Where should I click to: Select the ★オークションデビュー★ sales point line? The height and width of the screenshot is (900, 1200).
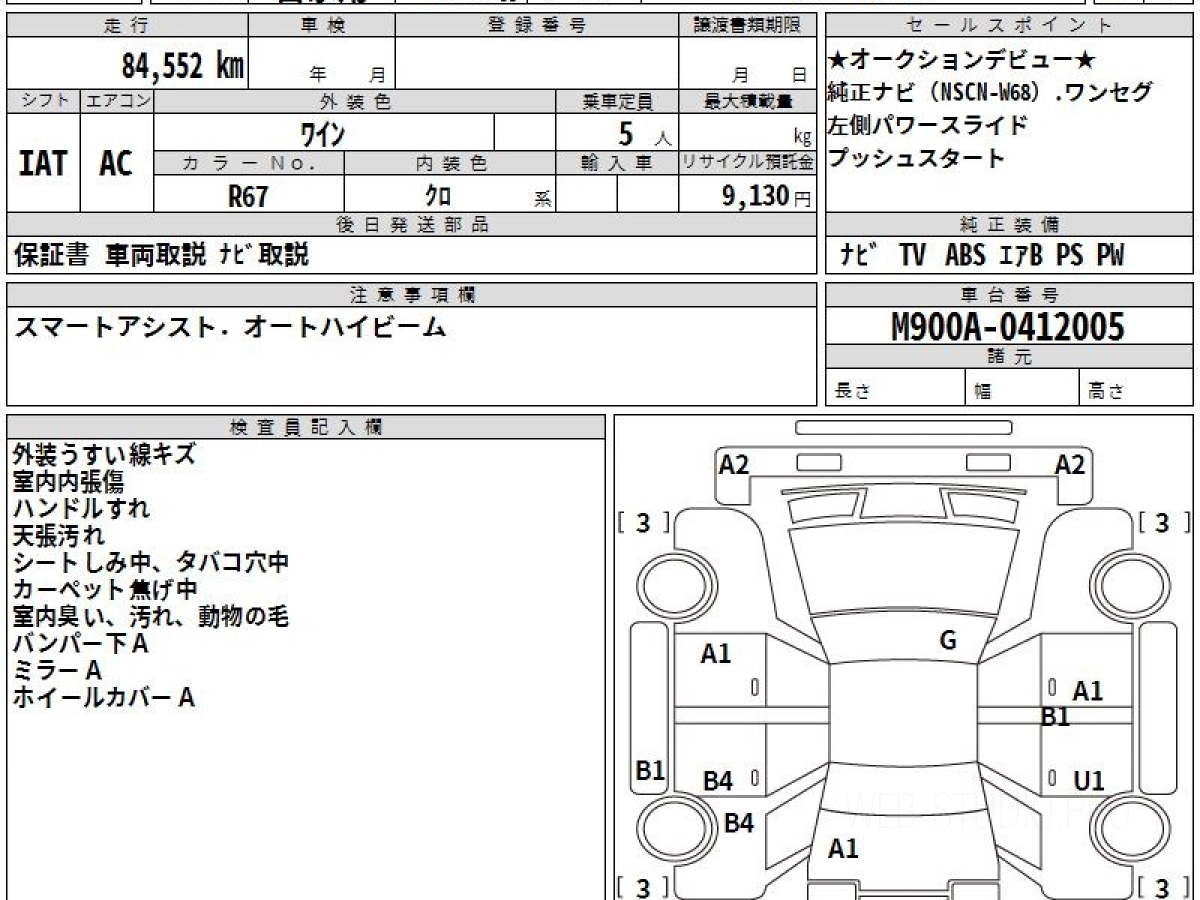pyautogui.click(x=964, y=61)
